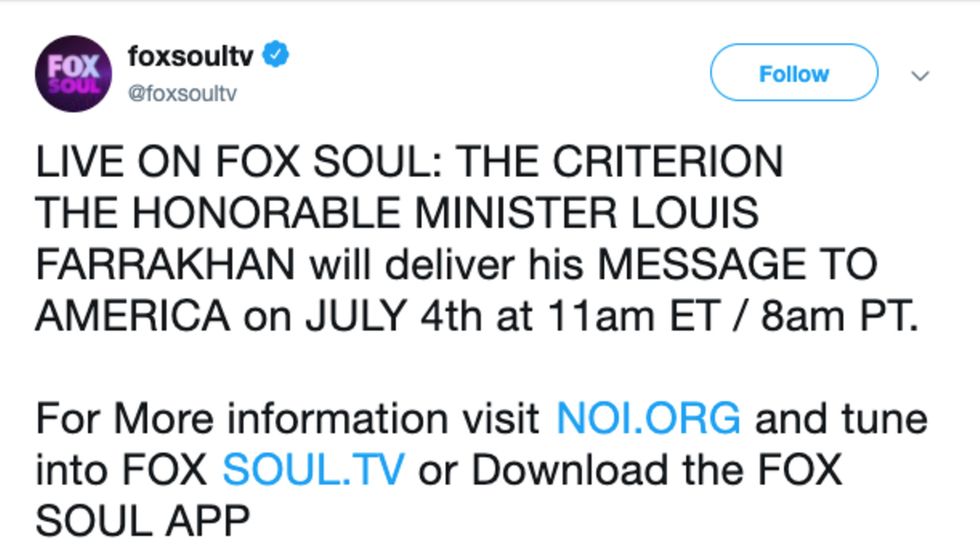The height and width of the screenshot is (558, 980).
Task: Click "THE HONORABLE MINISTER LOUIS" text line
Action: pyautogui.click(x=397, y=214)
